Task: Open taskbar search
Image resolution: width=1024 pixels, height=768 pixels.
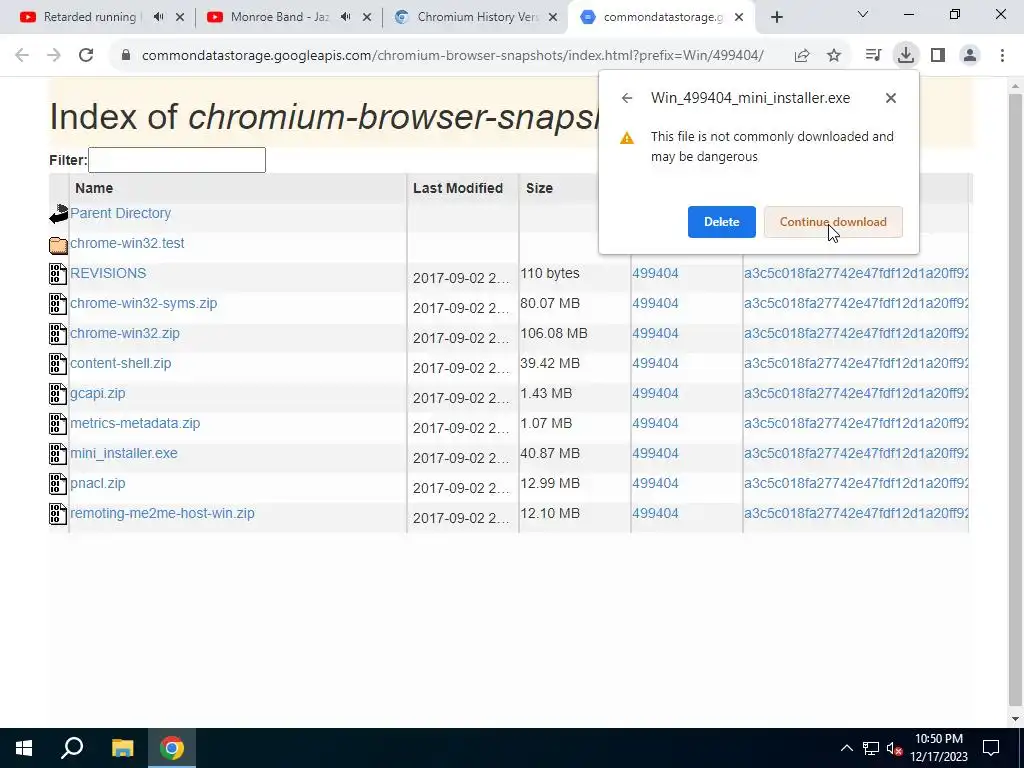Action: click(x=72, y=748)
